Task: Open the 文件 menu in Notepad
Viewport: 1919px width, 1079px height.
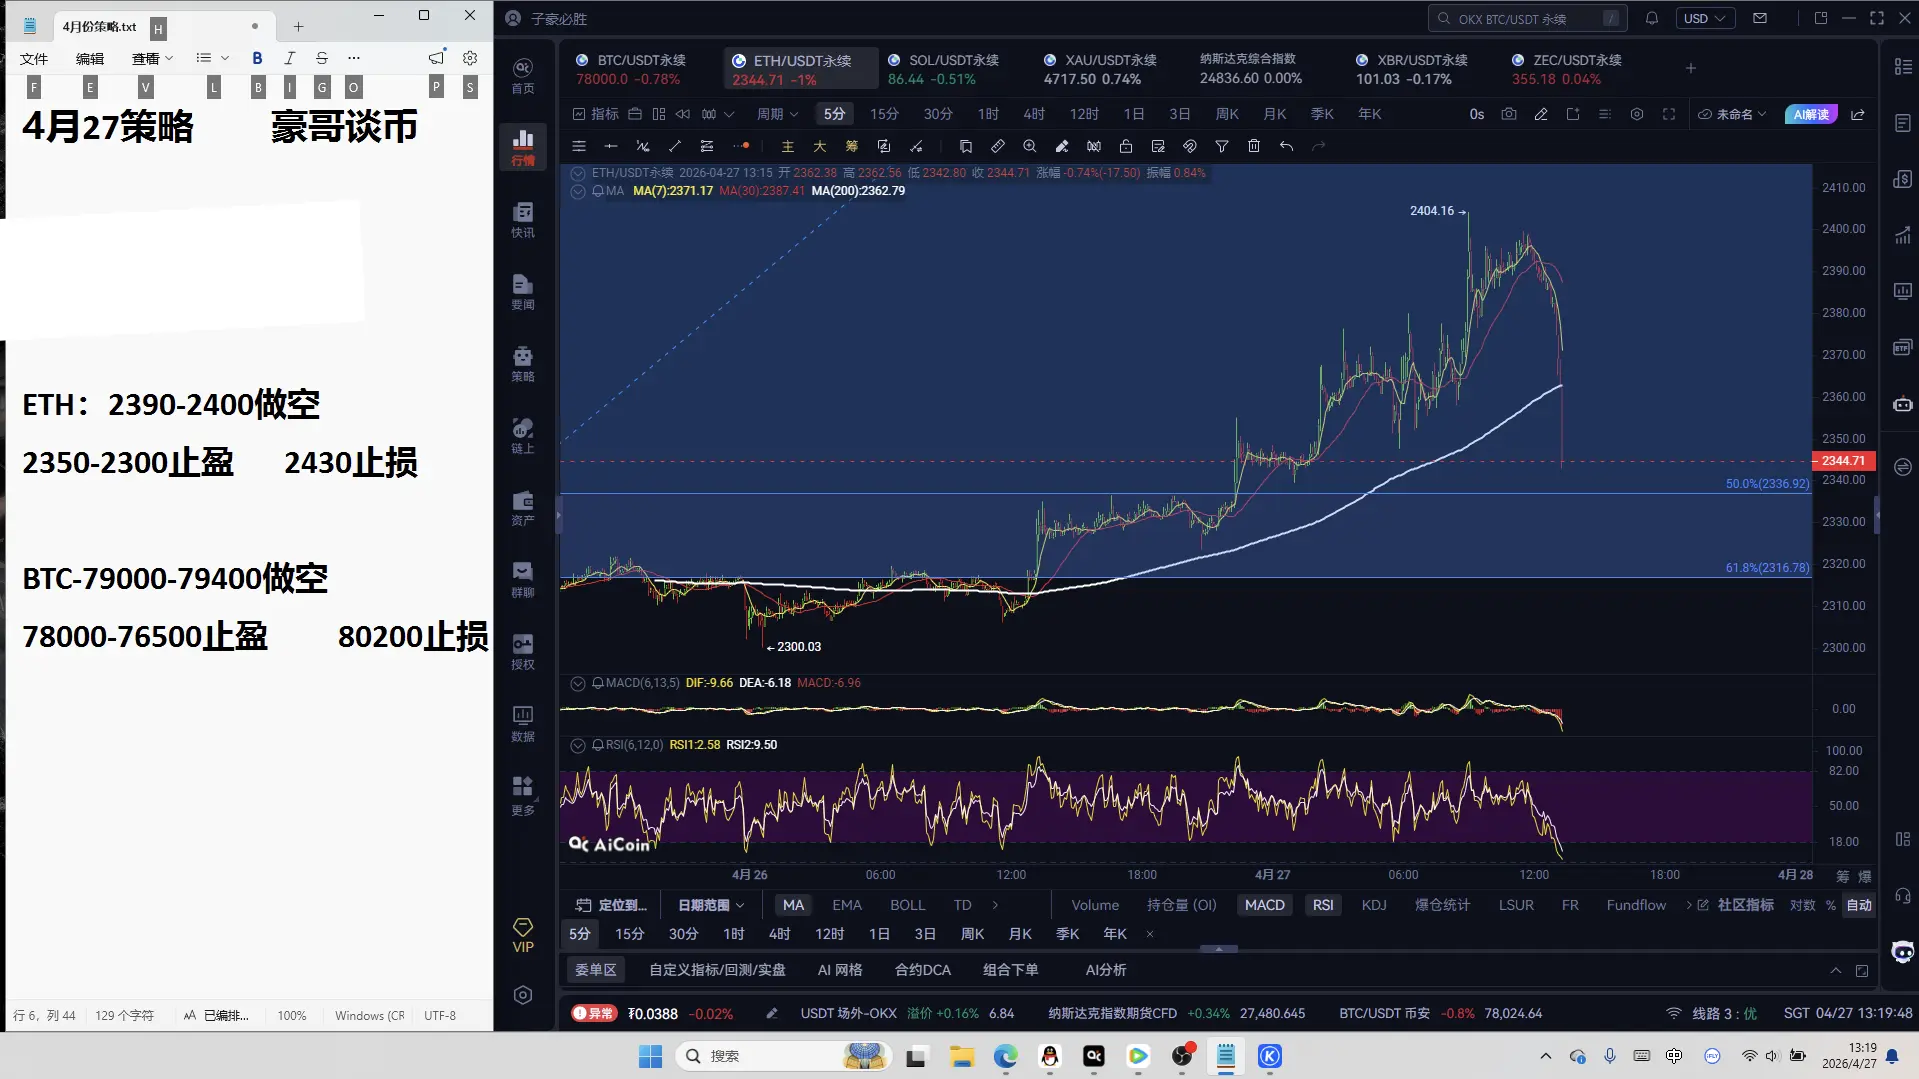Action: [34, 58]
